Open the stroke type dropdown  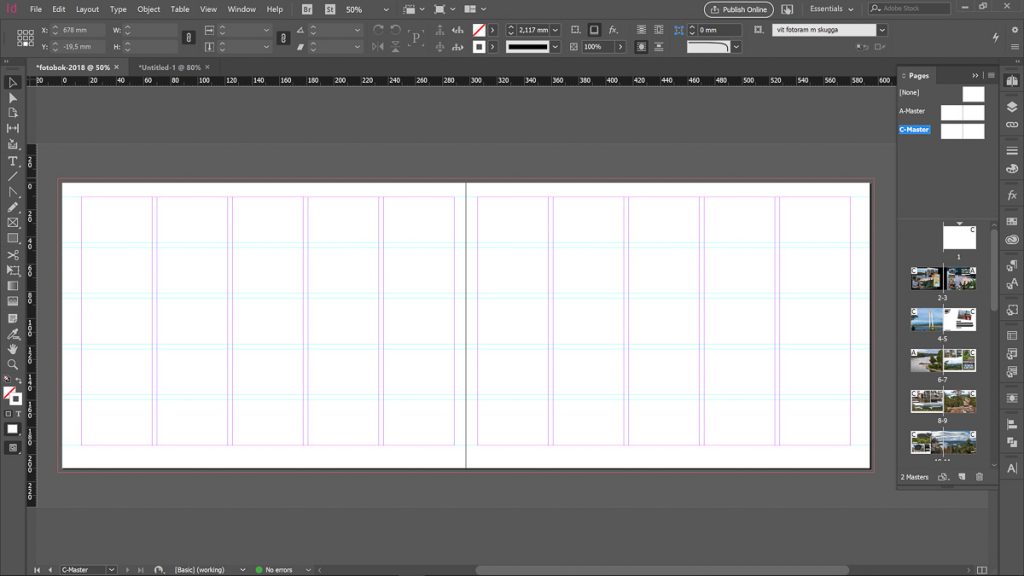[555, 47]
